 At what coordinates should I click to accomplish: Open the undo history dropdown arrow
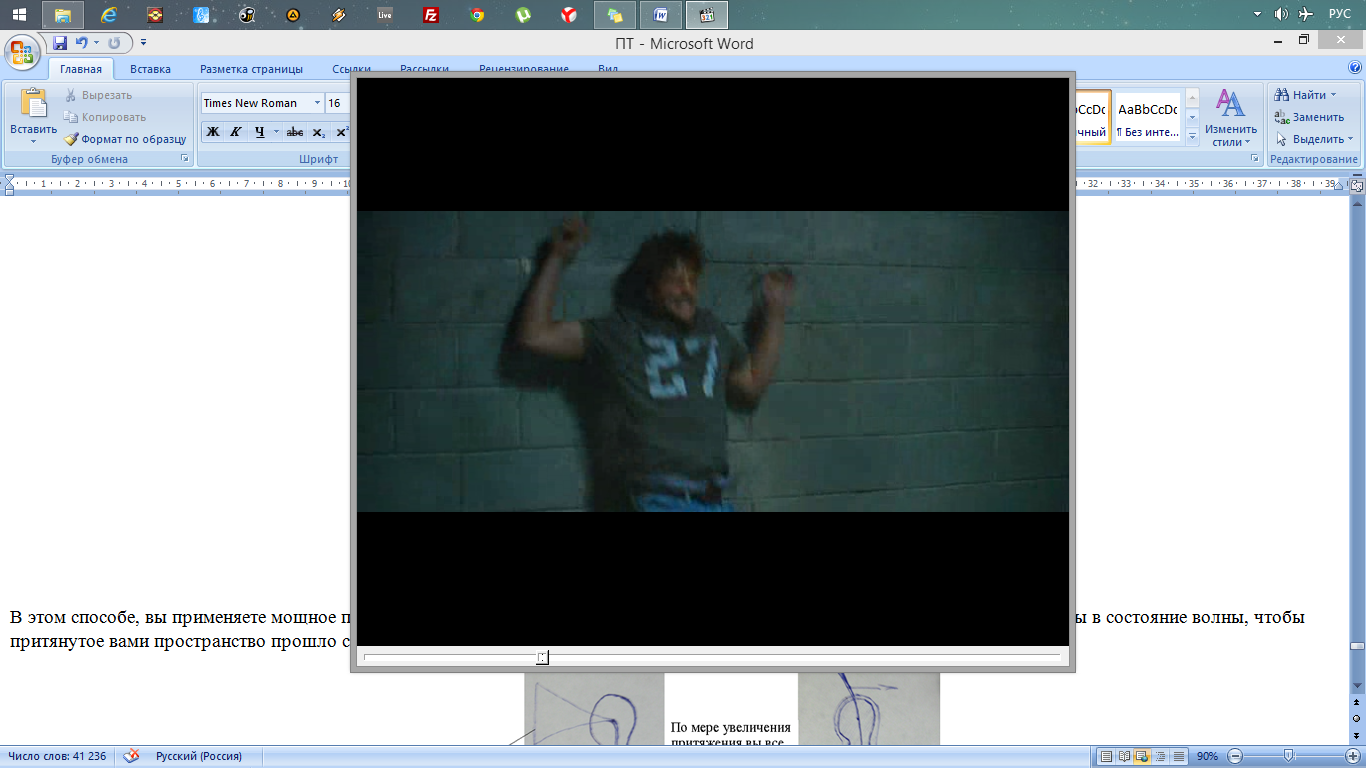click(96, 43)
